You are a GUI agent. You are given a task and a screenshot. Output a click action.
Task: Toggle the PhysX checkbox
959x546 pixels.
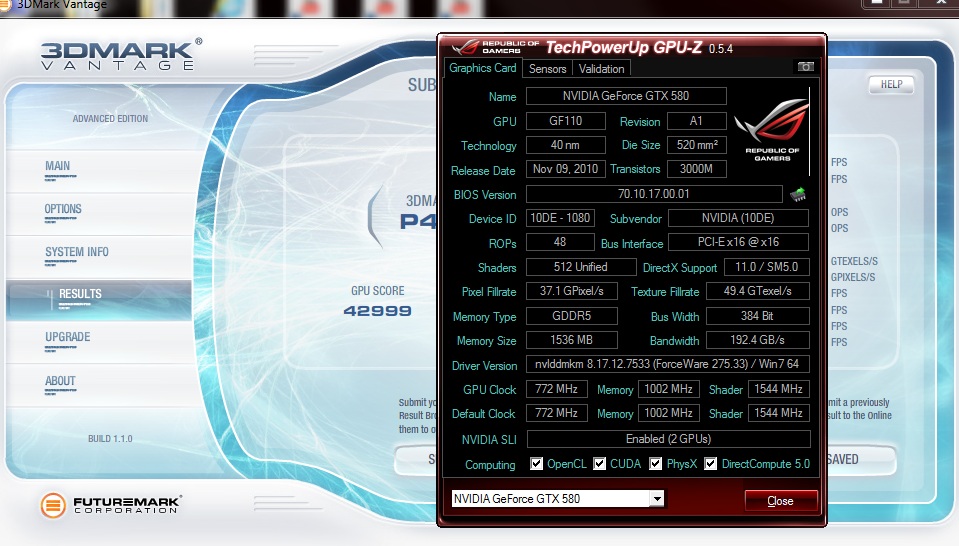656,463
